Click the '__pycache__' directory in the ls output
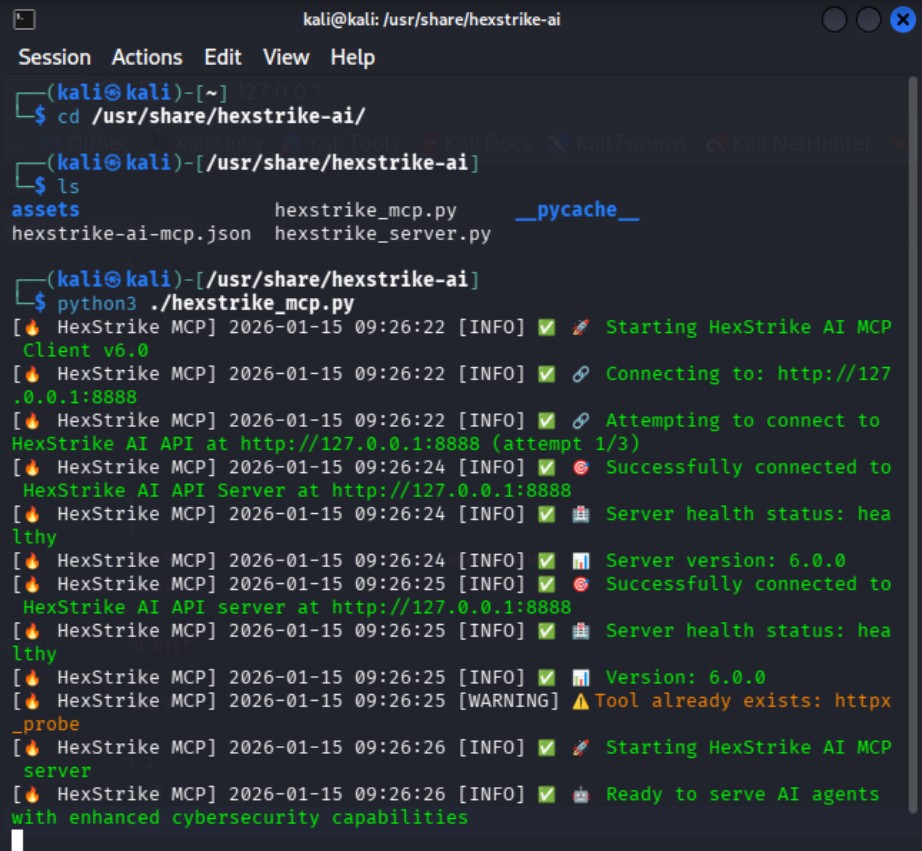 [577, 210]
